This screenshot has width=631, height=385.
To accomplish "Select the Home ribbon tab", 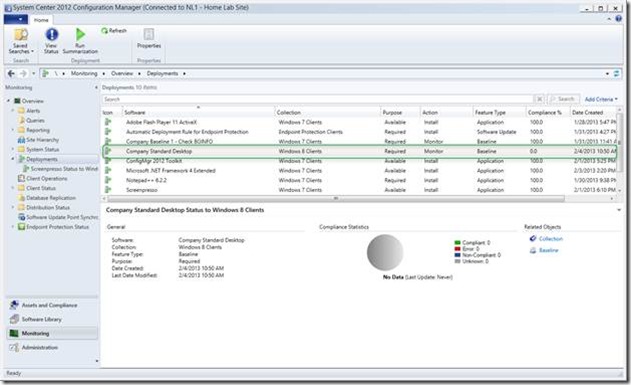I will point(41,20).
